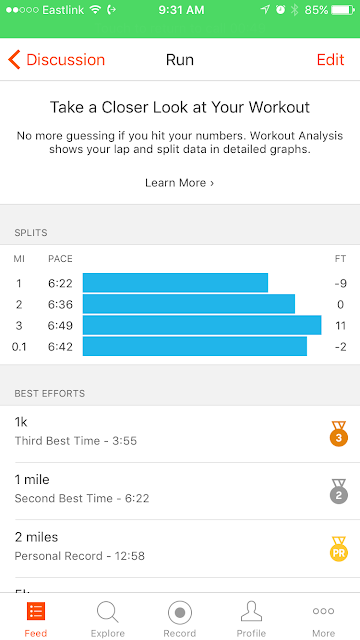Tap the bronze third-place medal icon

(x=339, y=434)
